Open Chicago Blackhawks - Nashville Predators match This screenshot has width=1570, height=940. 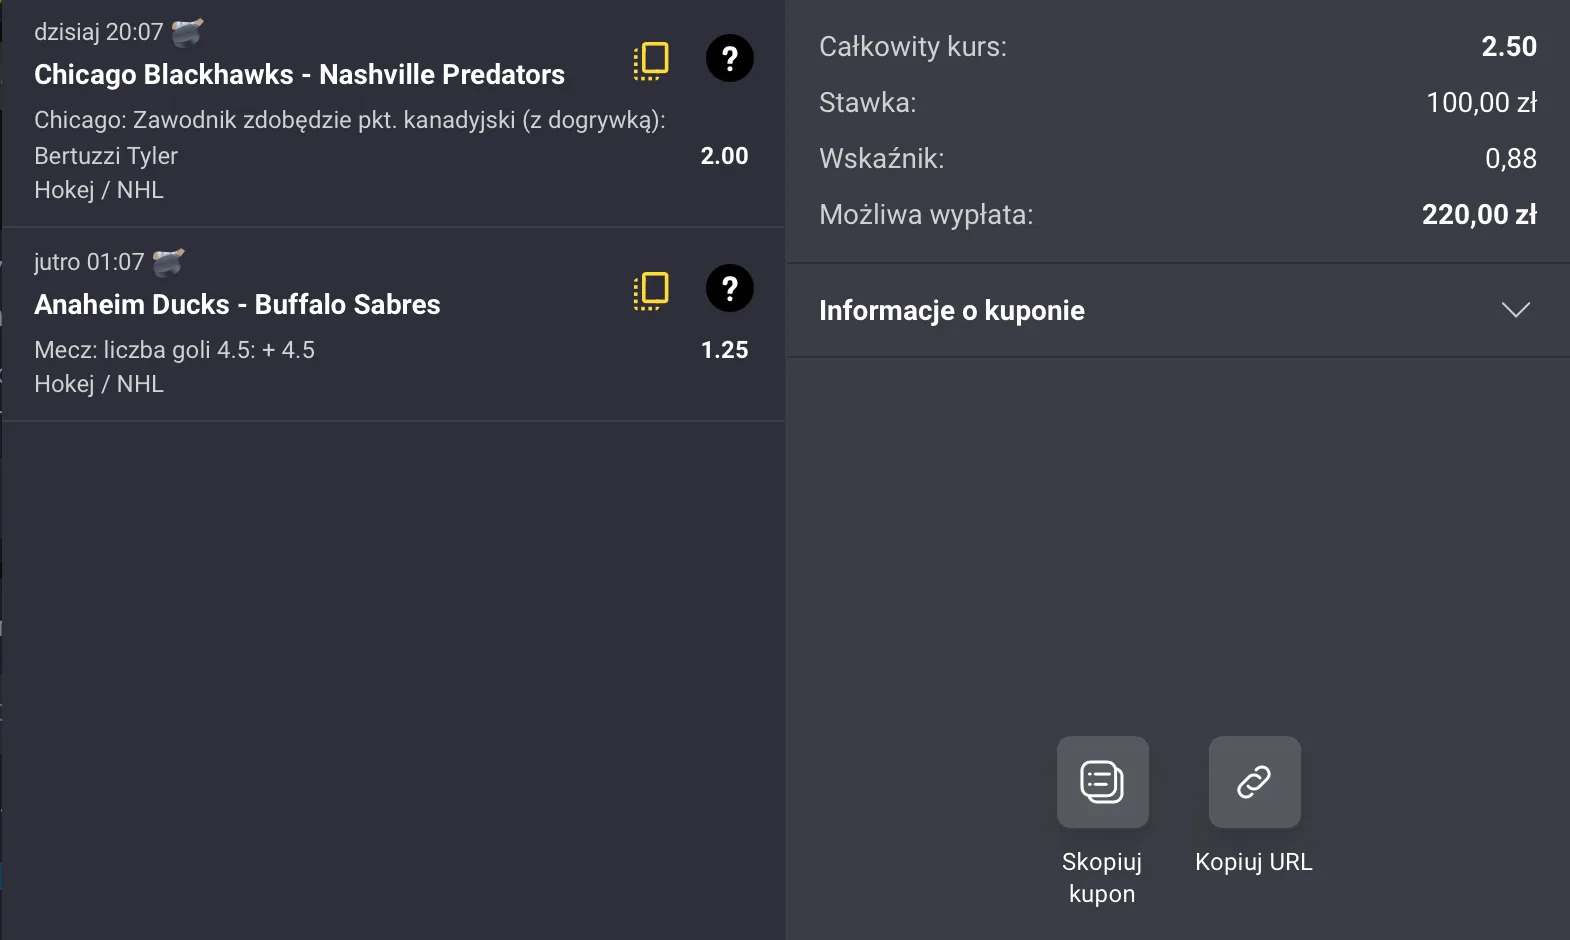point(299,75)
